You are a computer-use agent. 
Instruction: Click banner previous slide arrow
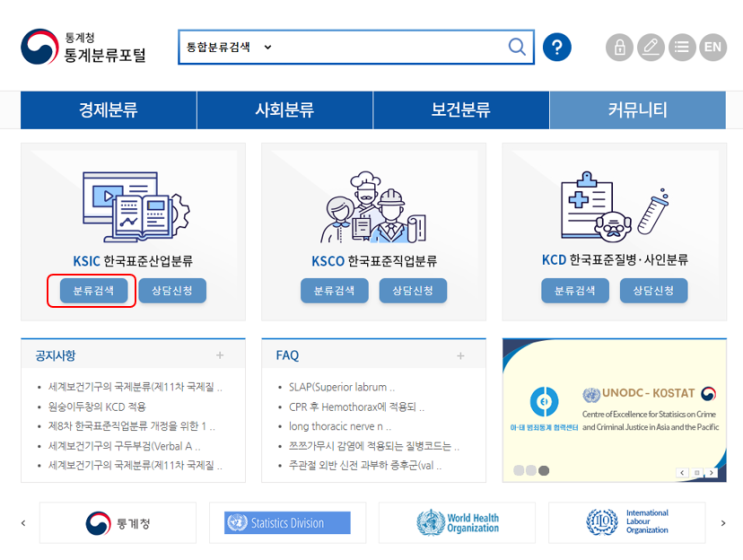coord(682,472)
